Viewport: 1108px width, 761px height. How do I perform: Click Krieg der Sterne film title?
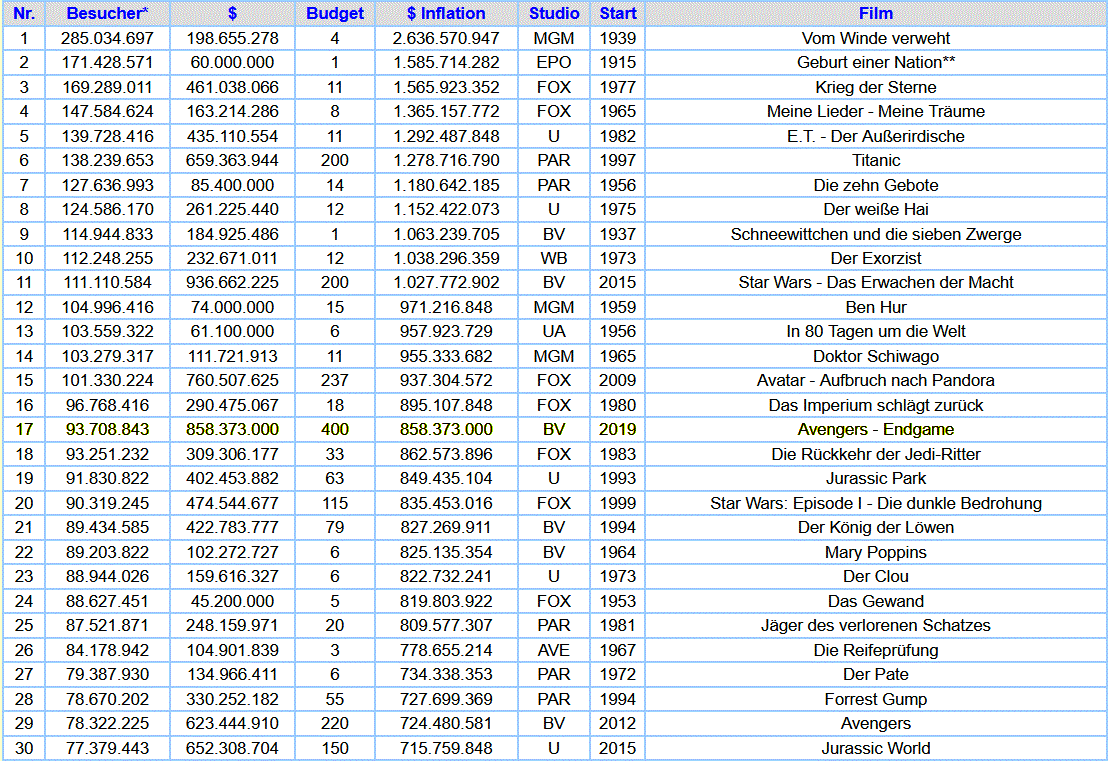[x=876, y=87]
